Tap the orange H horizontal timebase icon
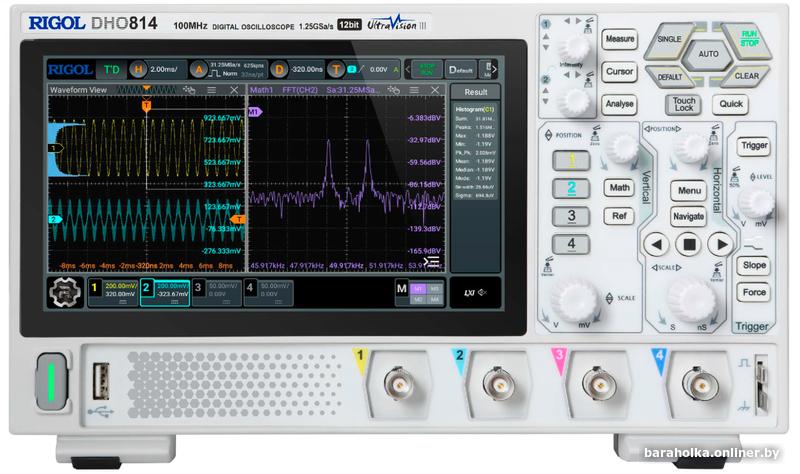This screenshot has height=474, width=800. coord(138,69)
